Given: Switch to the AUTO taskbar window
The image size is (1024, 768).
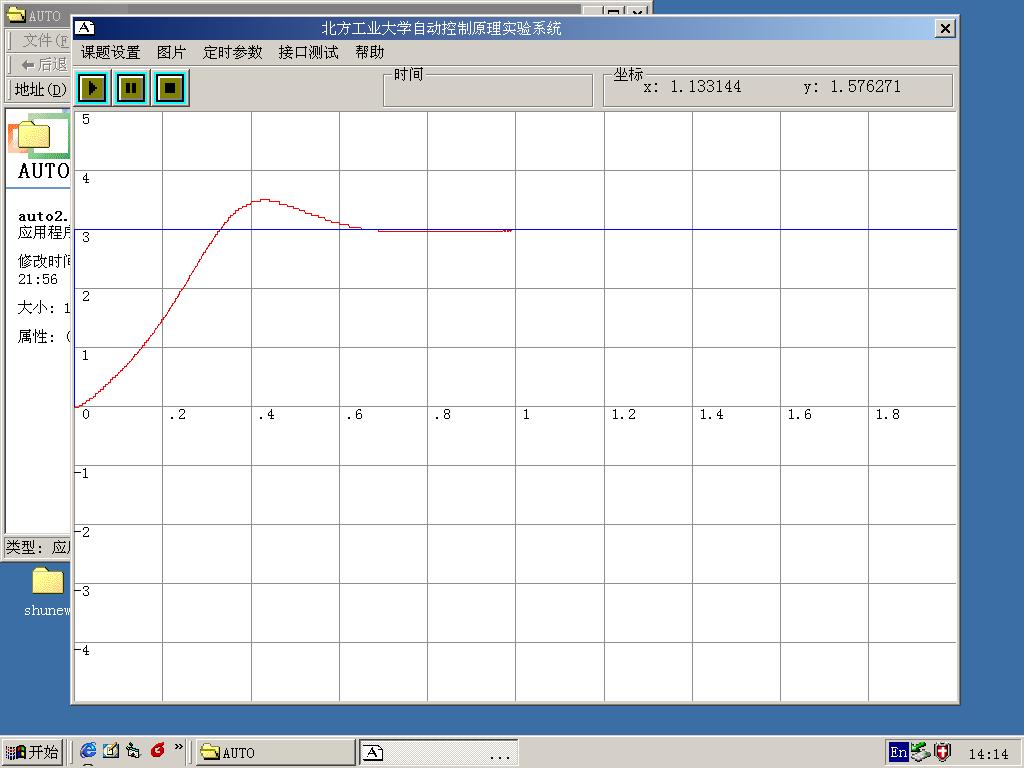Looking at the screenshot, I should tap(276, 752).
